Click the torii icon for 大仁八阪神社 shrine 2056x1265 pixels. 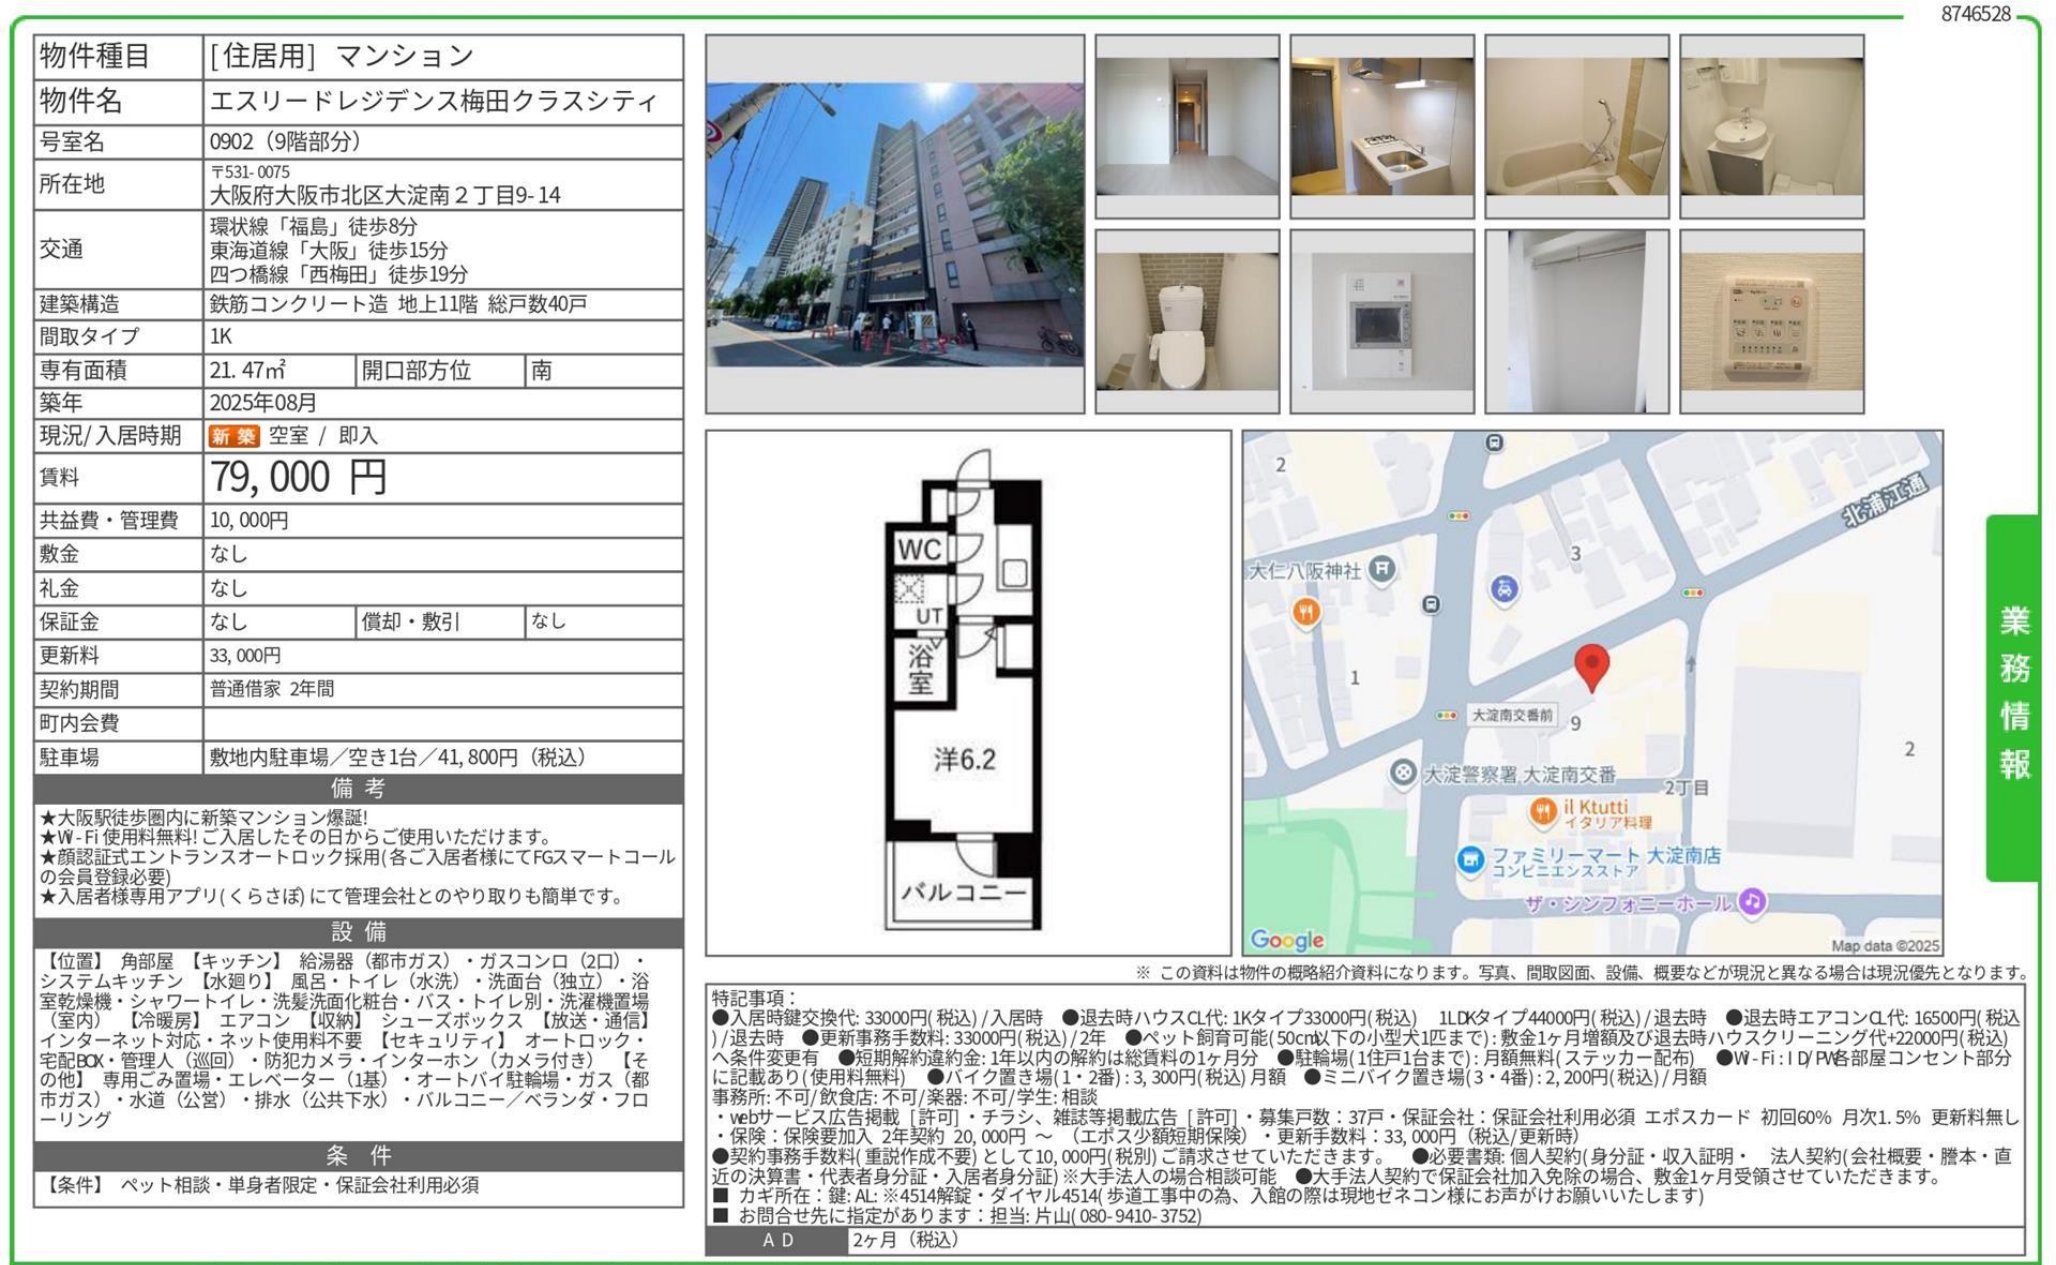pyautogui.click(x=1382, y=569)
